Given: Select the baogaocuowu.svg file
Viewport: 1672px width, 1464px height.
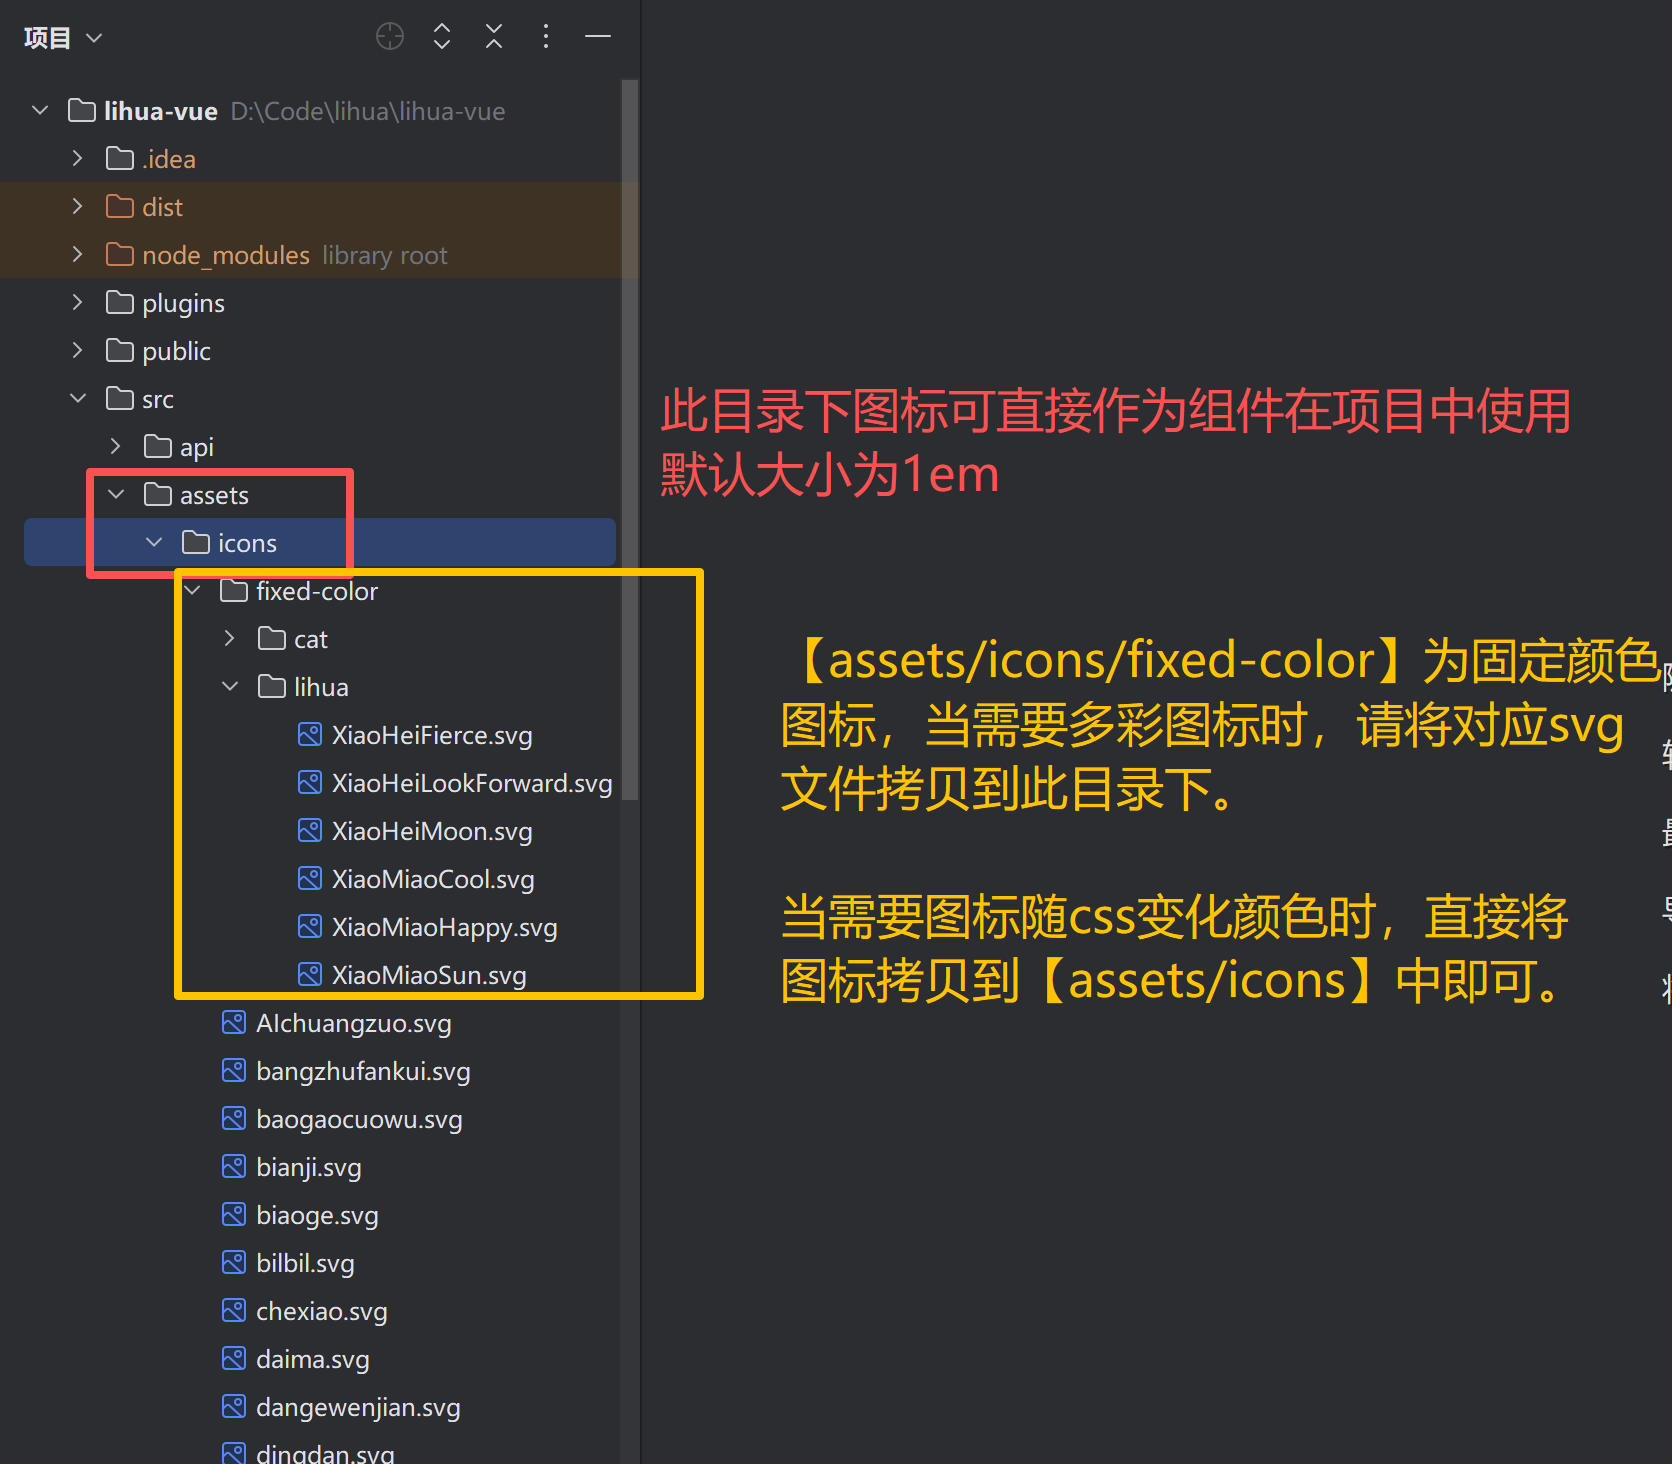Looking at the screenshot, I should (358, 1119).
